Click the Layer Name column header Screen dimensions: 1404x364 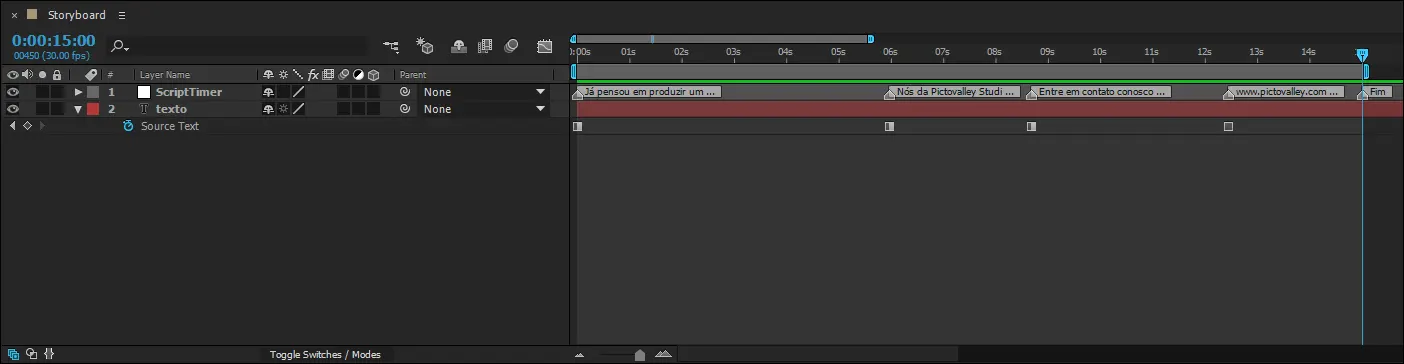165,75
